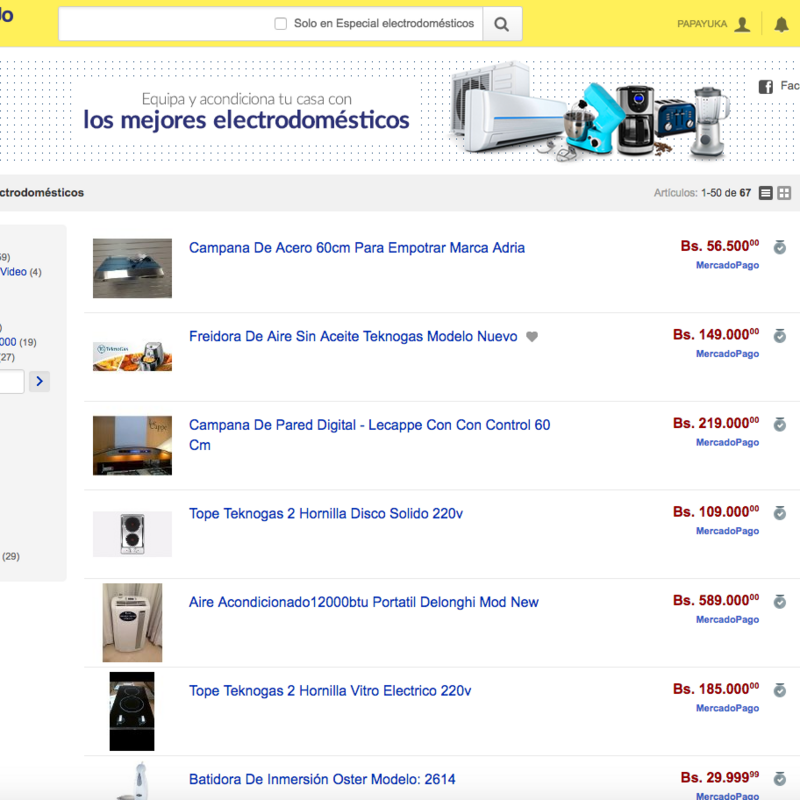The width and height of the screenshot is (800, 800).
Task: Open the Campana De Pared Digital thumbnail
Action: (132, 445)
